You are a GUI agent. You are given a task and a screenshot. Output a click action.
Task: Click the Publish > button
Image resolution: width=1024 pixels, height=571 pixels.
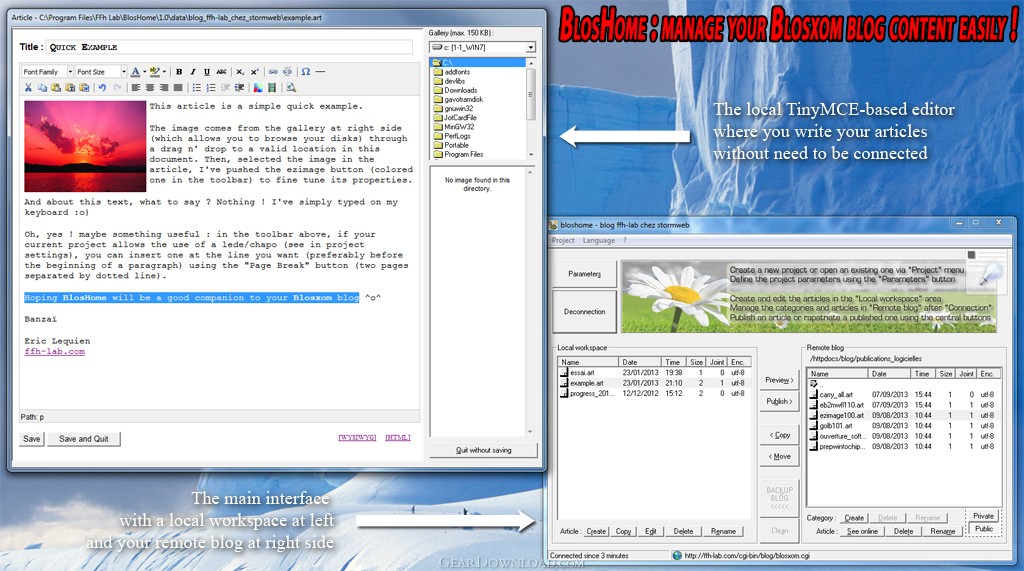(780, 402)
